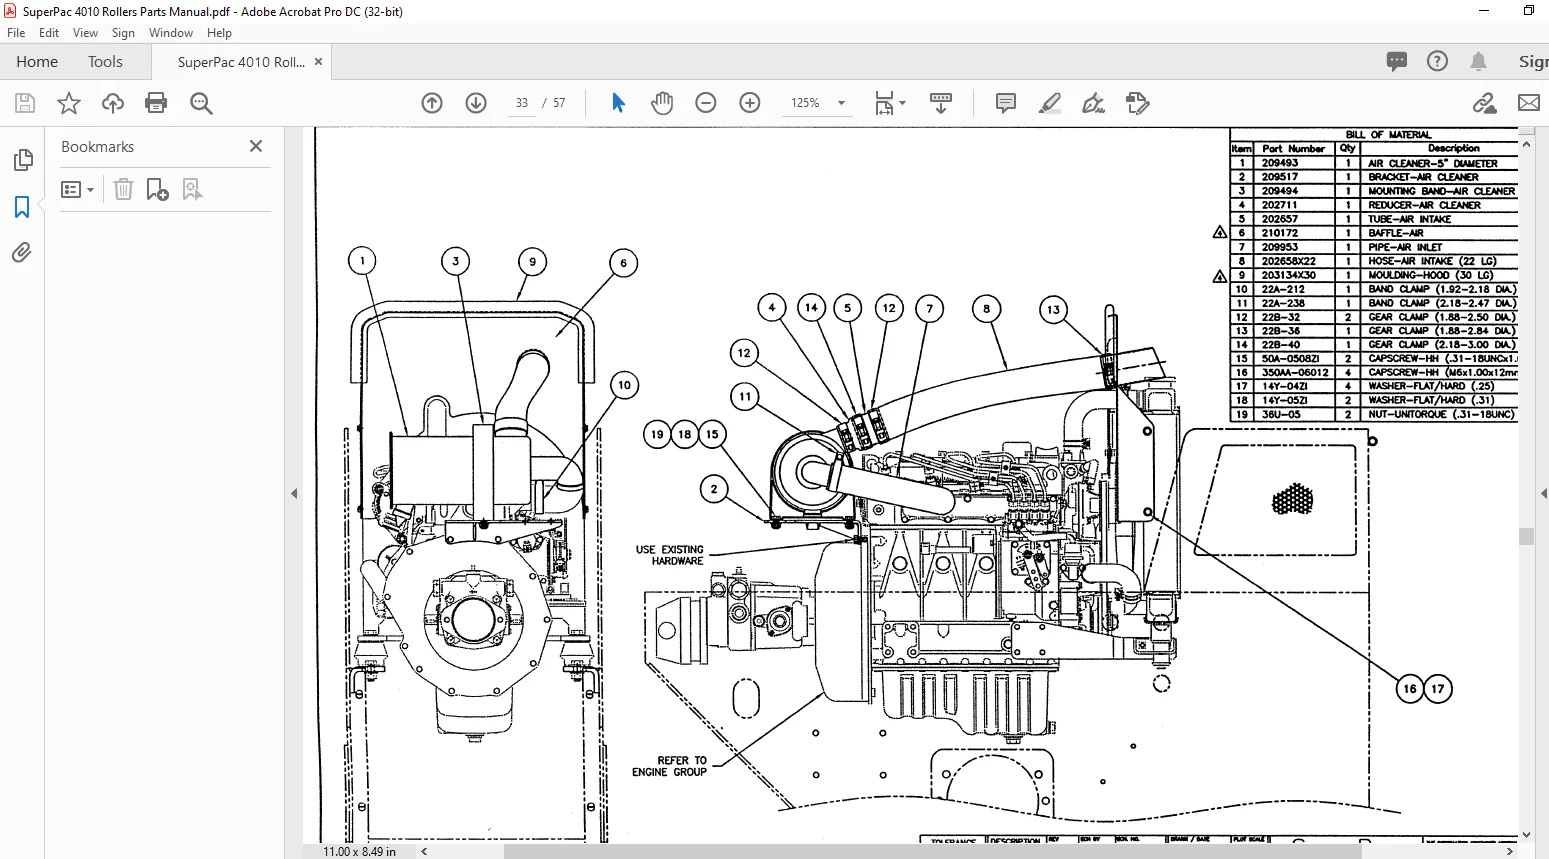Add the document to starred favorites
This screenshot has height=859, width=1549.
pyautogui.click(x=69, y=103)
